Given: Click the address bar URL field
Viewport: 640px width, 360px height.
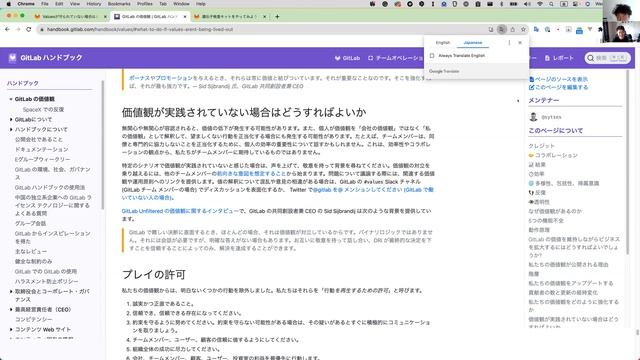Looking at the screenshot, I should [261, 29].
